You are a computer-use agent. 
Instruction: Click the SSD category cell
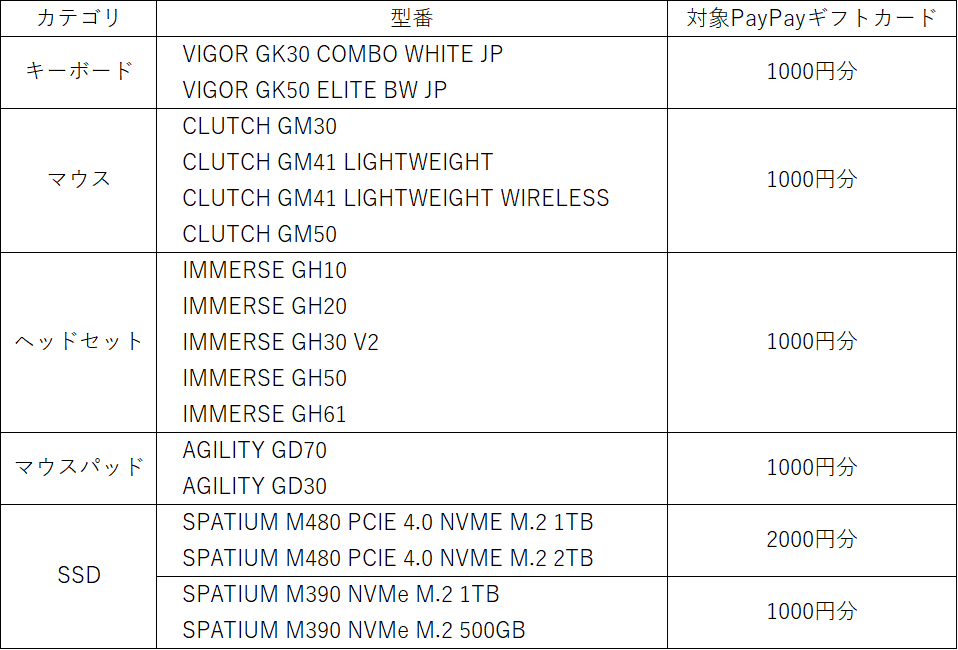click(79, 576)
